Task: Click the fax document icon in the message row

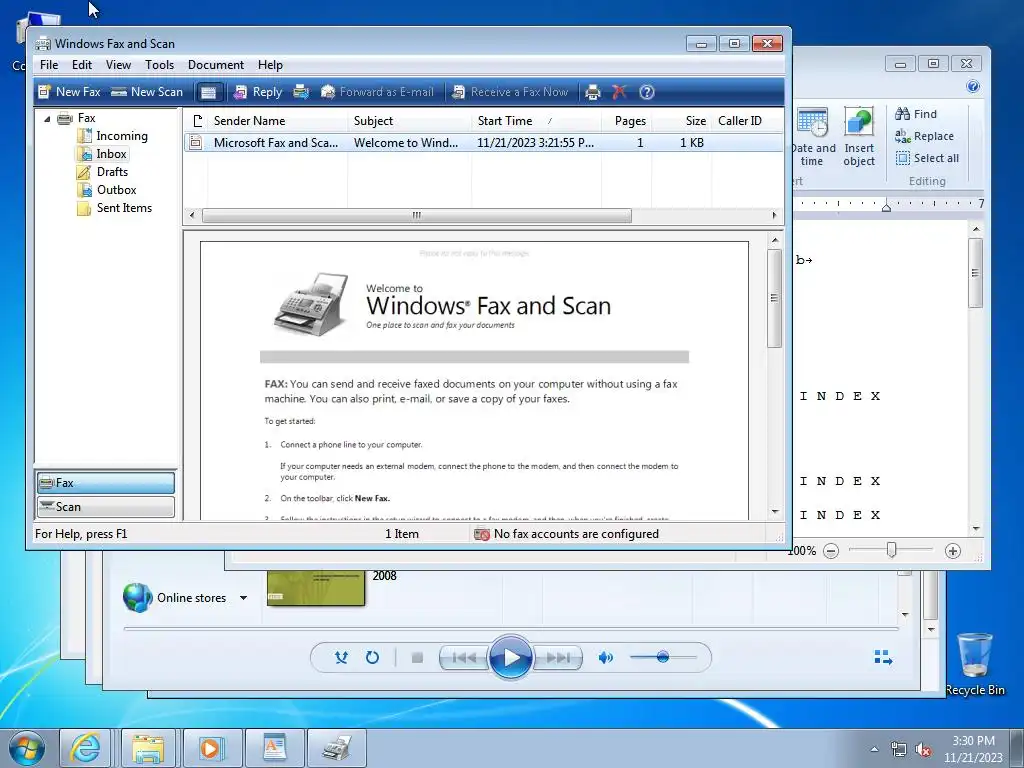Action: tap(195, 142)
